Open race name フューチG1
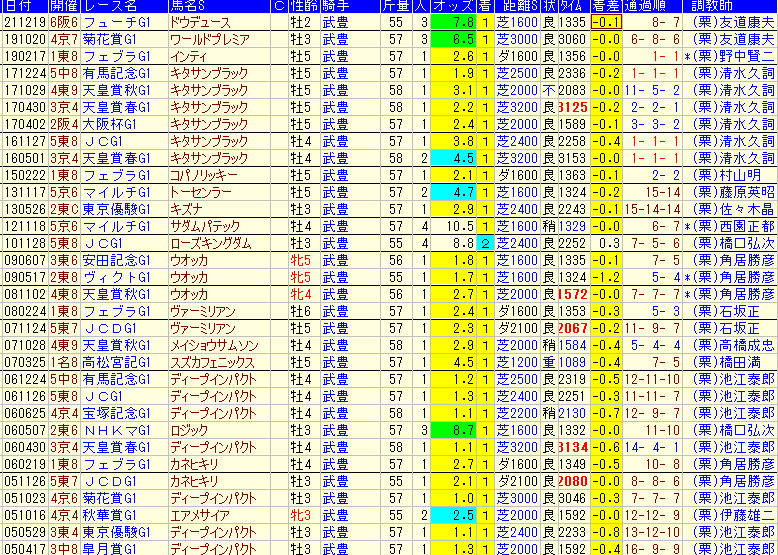 point(116,22)
